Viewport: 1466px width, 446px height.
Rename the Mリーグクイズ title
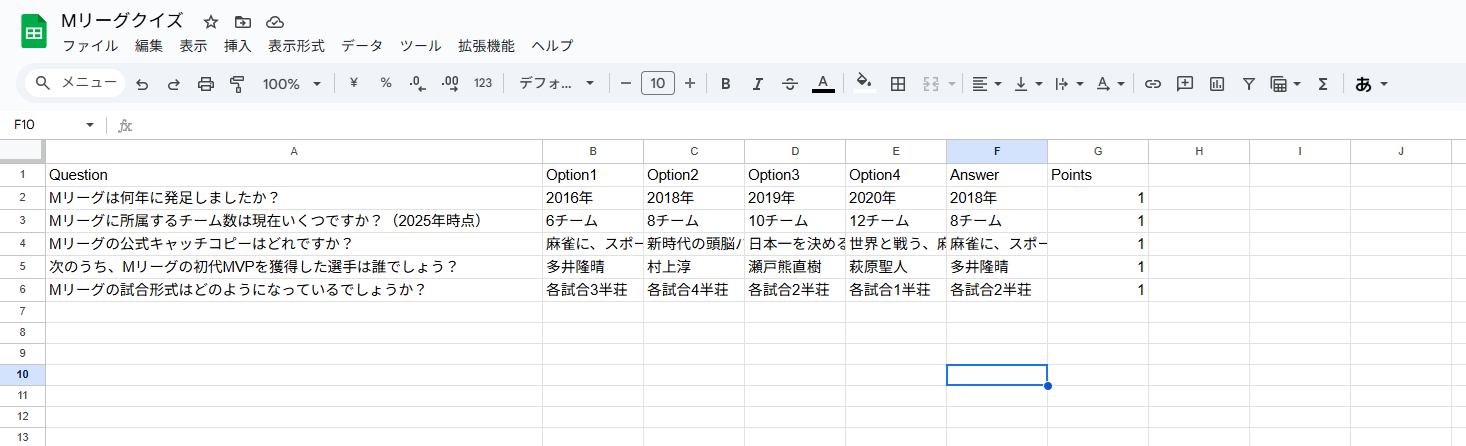point(122,21)
